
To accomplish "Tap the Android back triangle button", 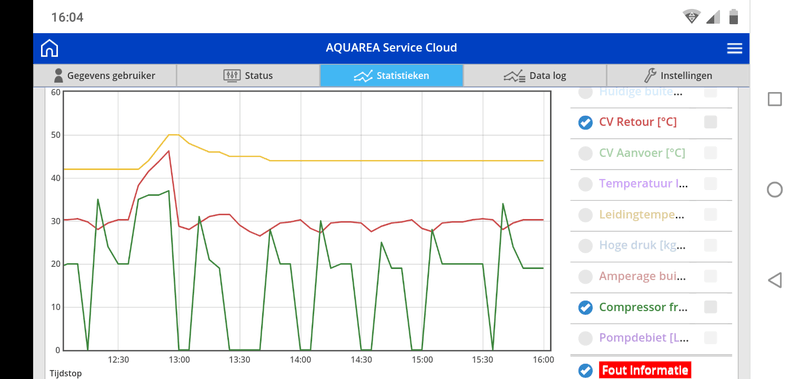I will 774,280.
